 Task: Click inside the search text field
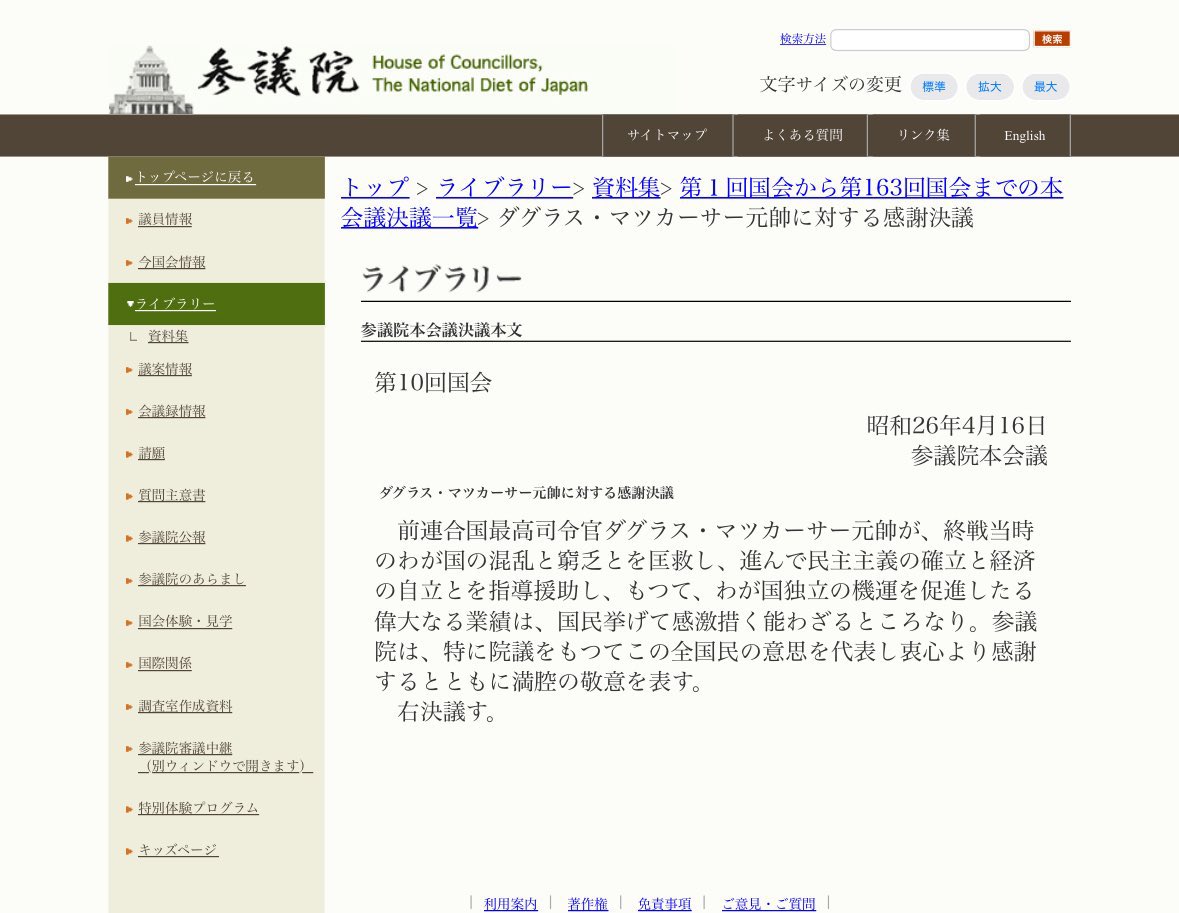[929, 39]
